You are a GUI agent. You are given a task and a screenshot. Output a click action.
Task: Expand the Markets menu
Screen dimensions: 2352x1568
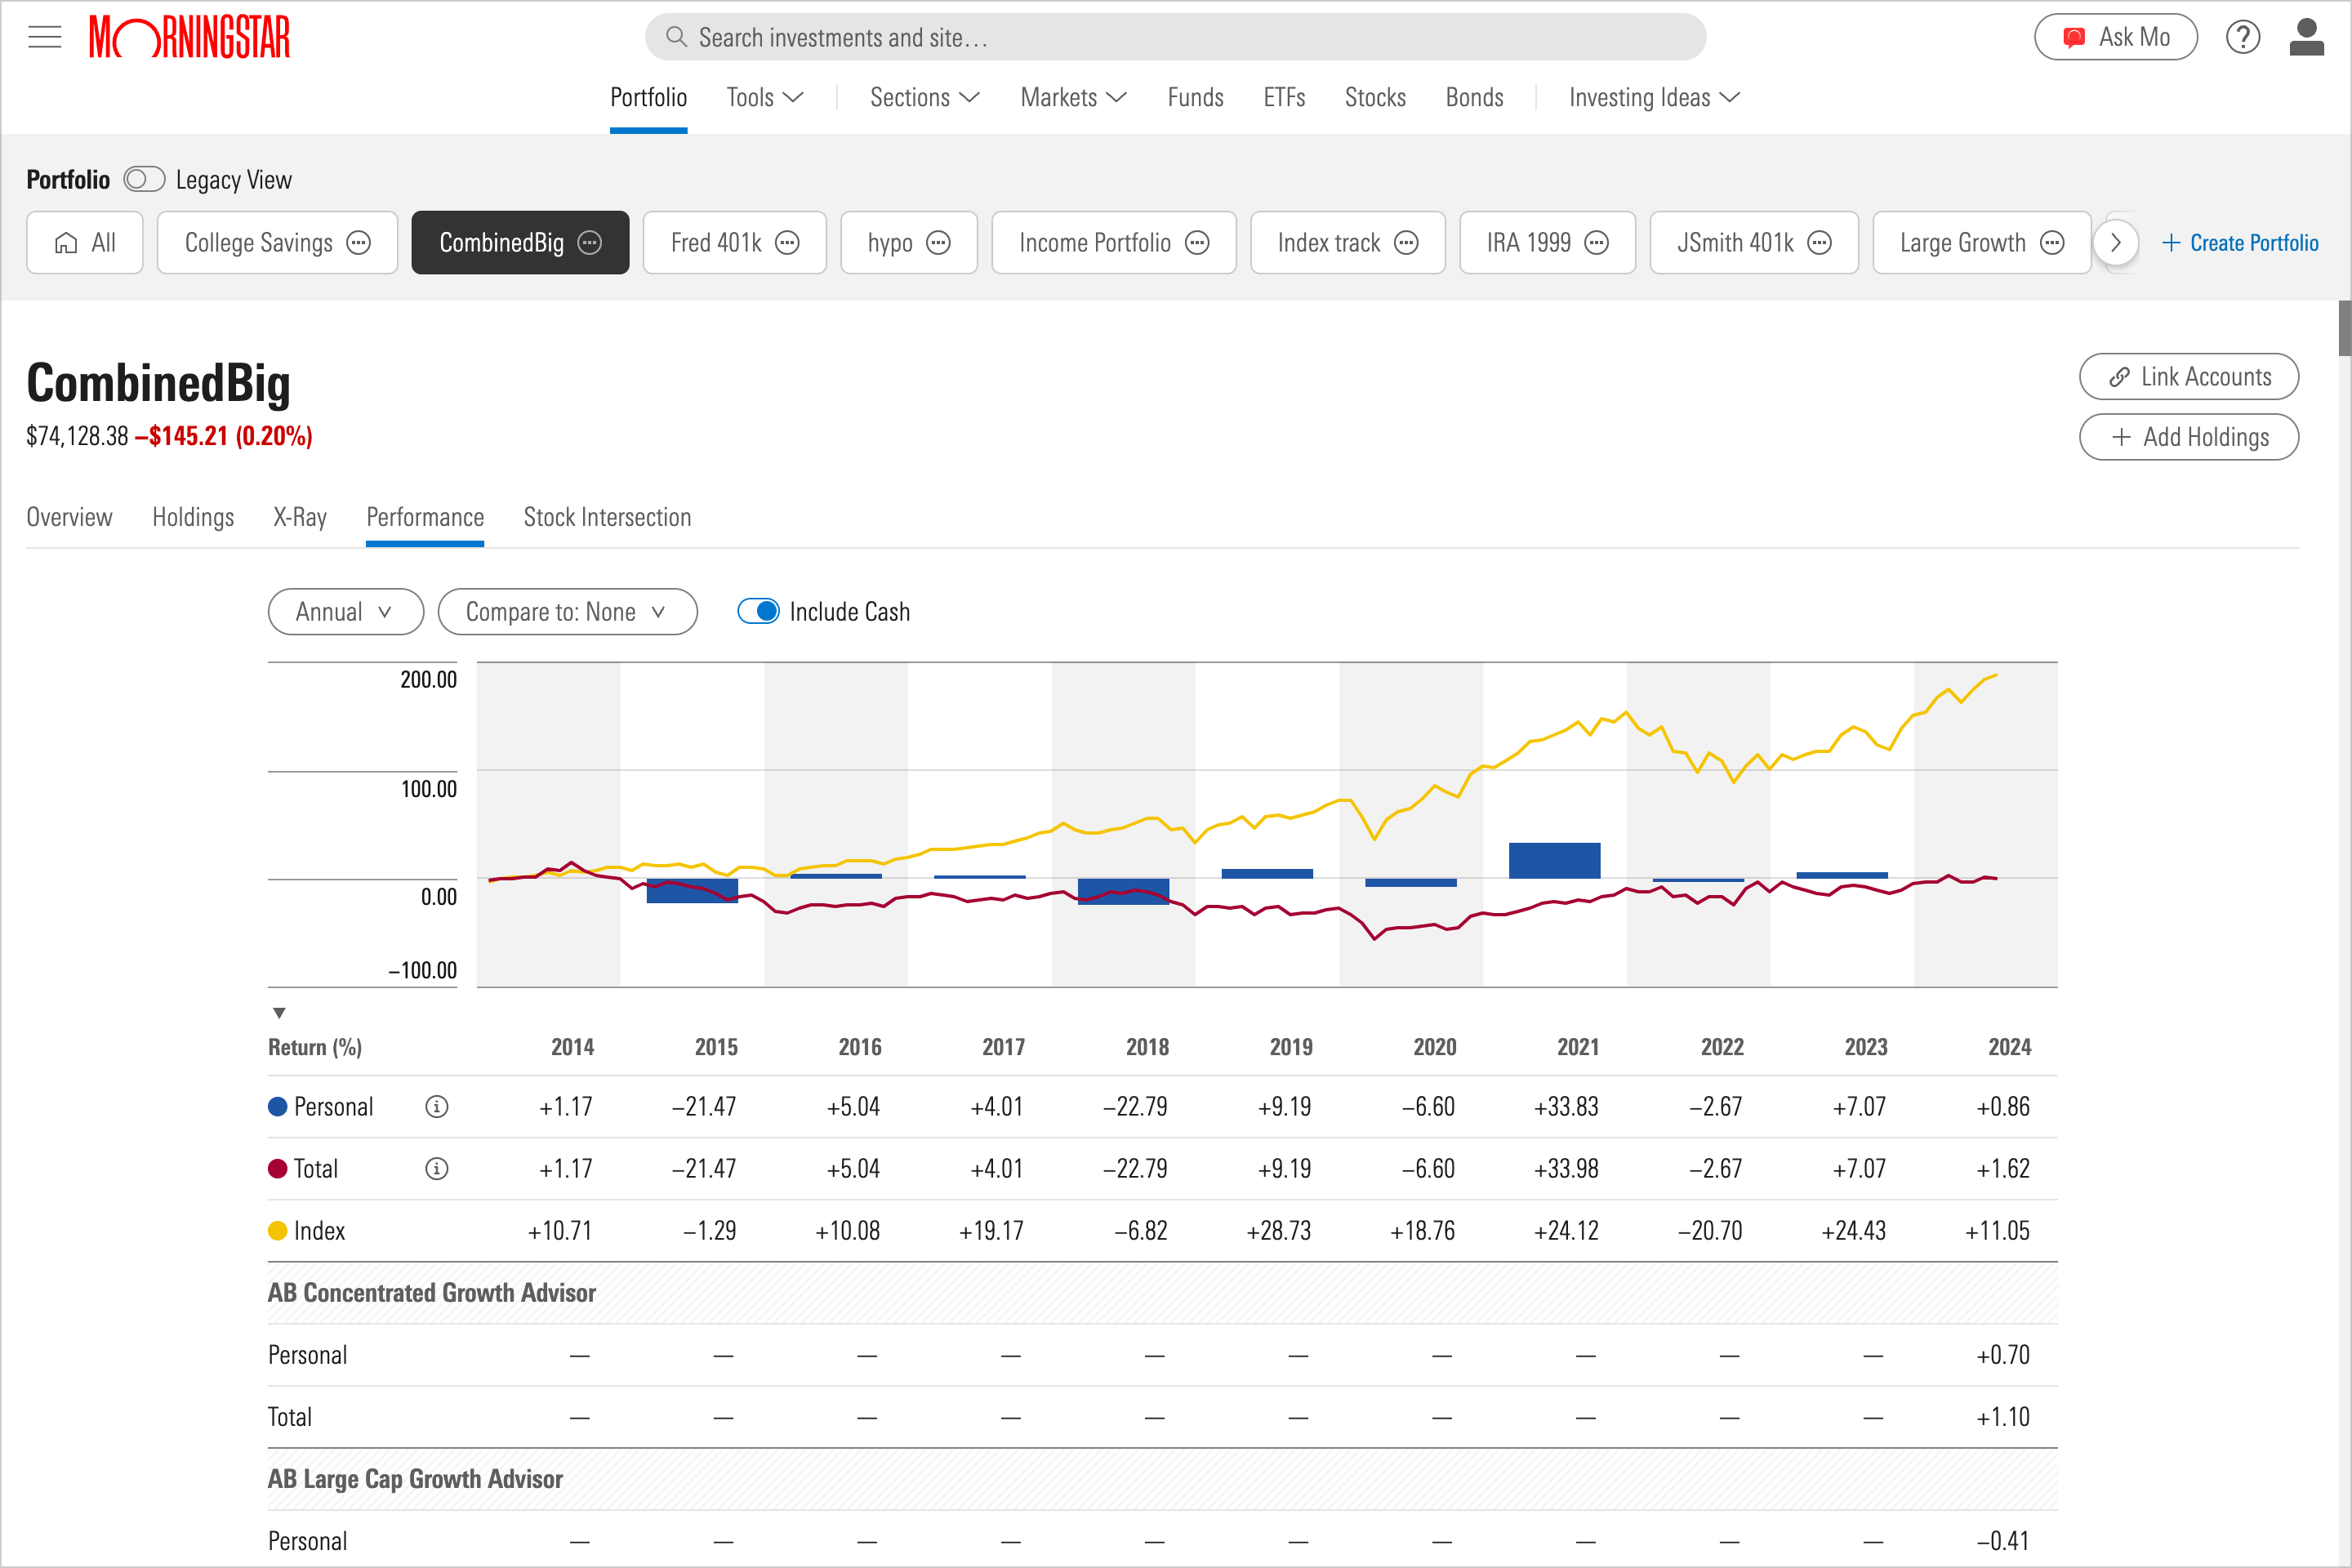[x=1074, y=97]
